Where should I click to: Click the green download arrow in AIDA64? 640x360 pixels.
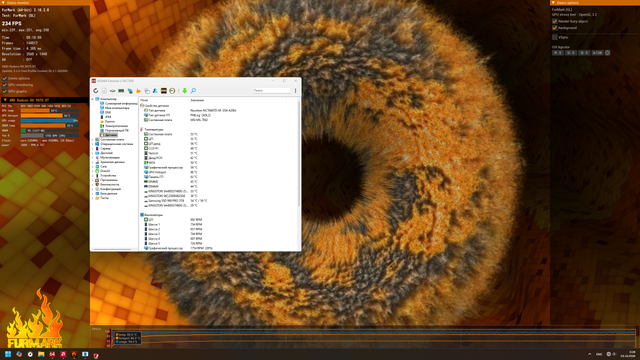(x=184, y=91)
